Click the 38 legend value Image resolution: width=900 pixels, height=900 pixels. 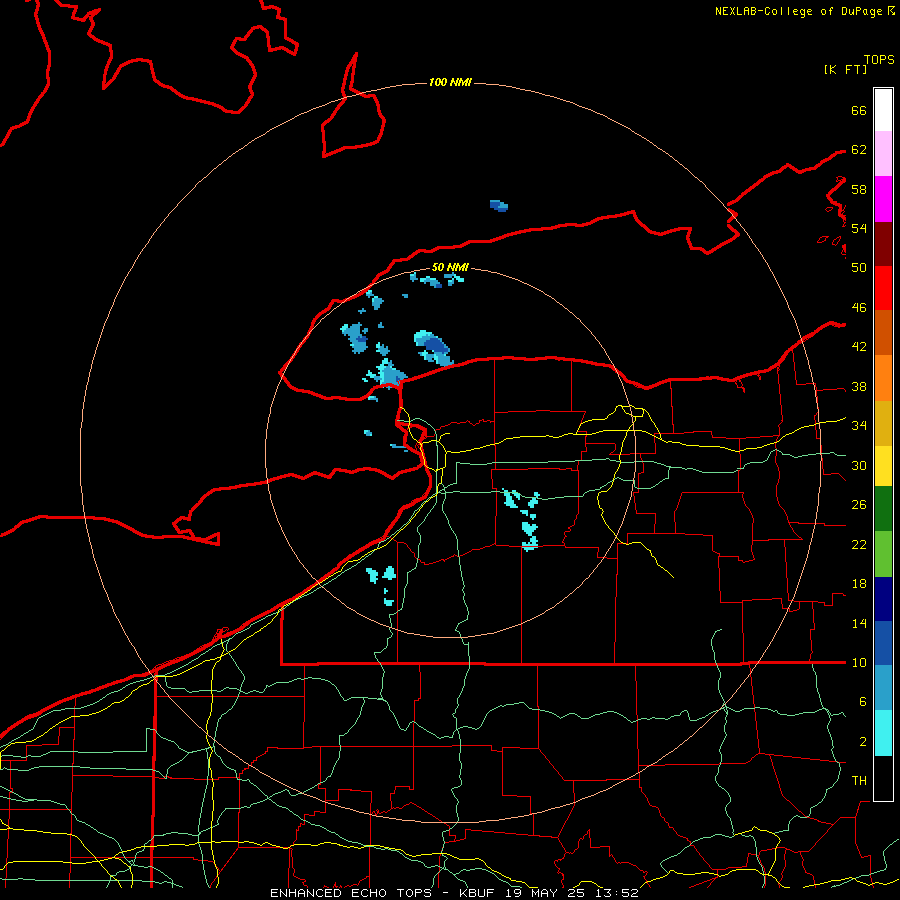pos(859,386)
